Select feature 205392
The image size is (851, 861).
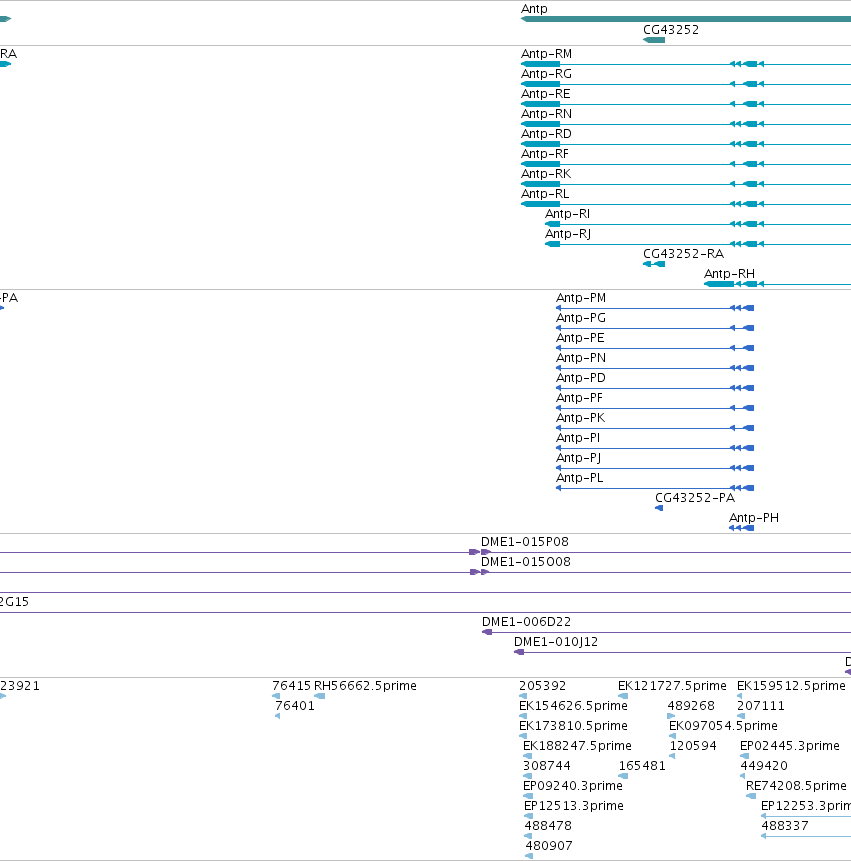point(542,686)
